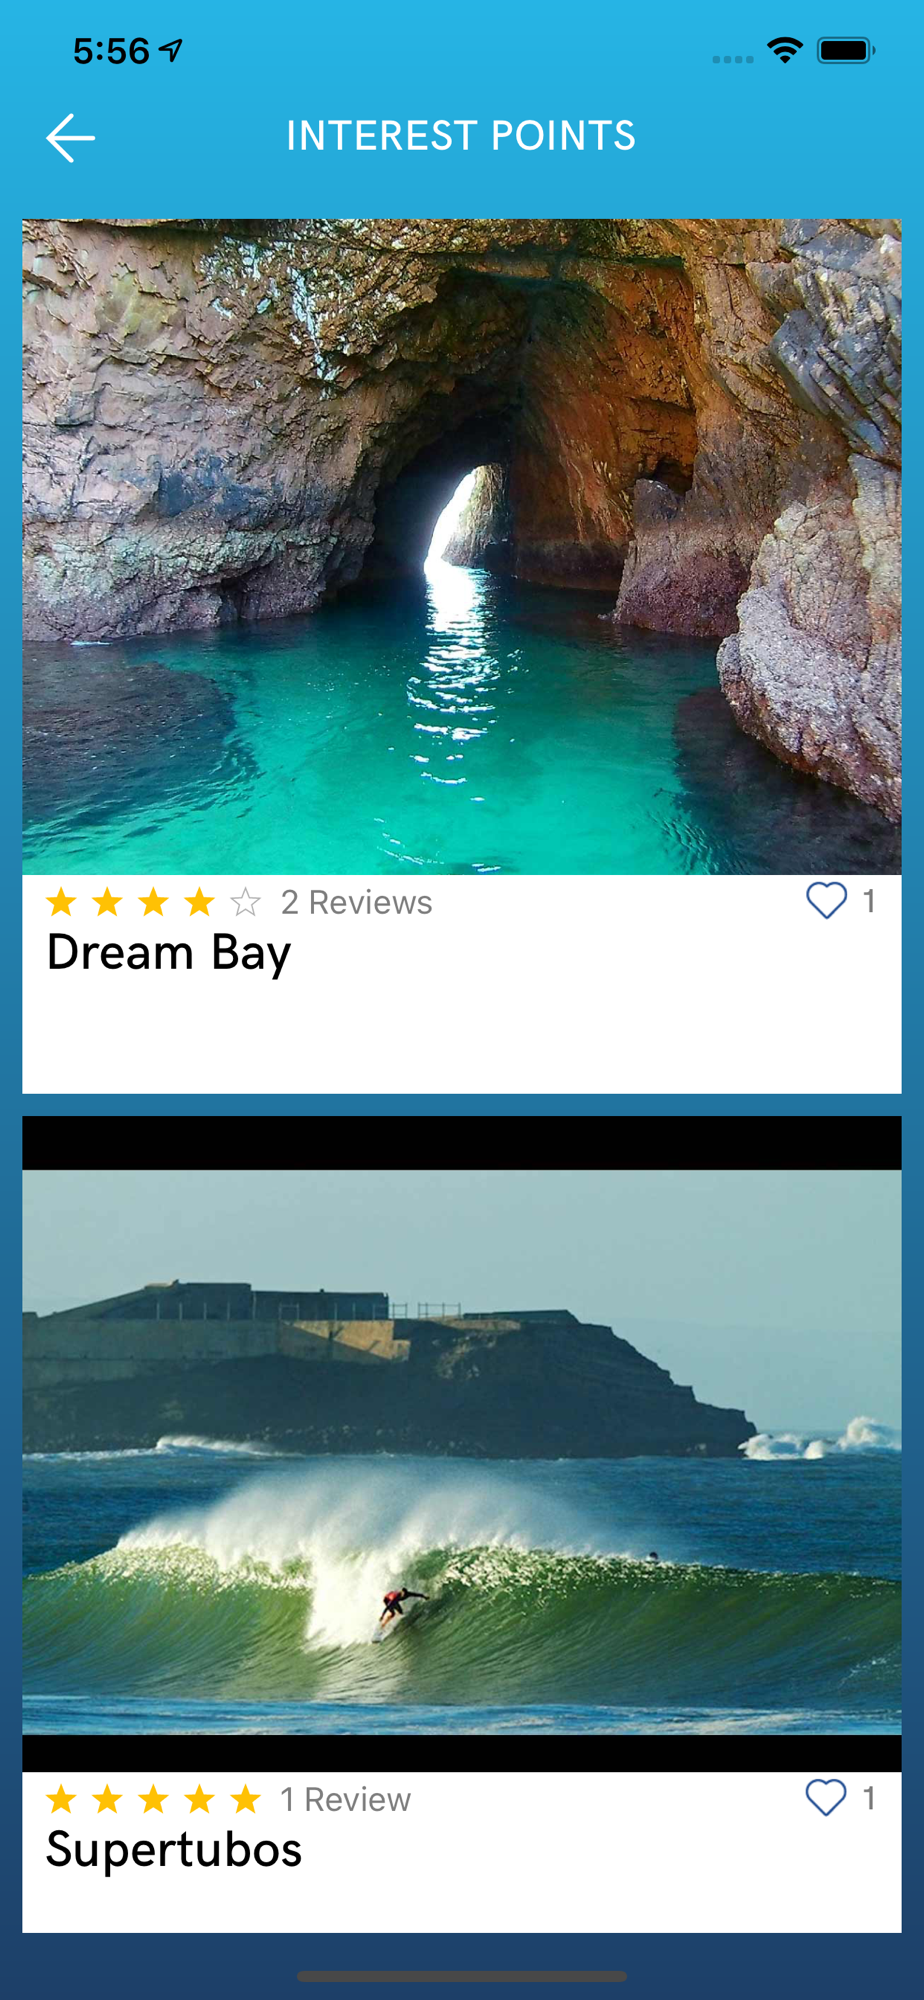Click the like count beside Dream Bay's heart
924x2000 pixels.
(869, 901)
